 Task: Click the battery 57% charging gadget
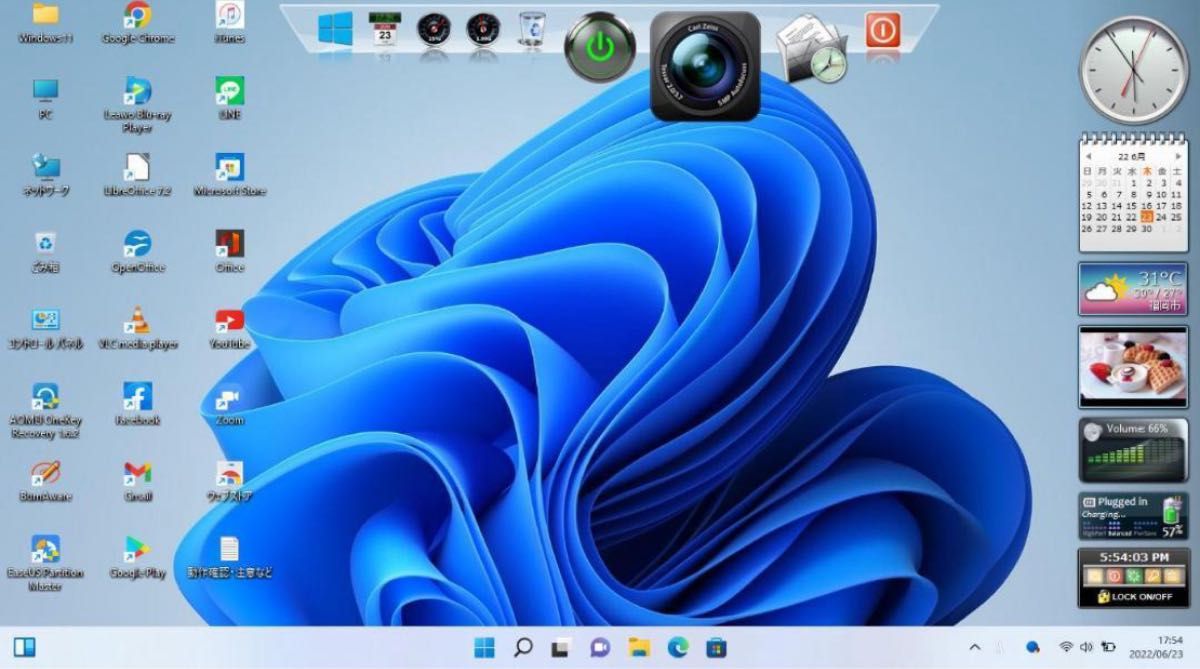[1133, 515]
